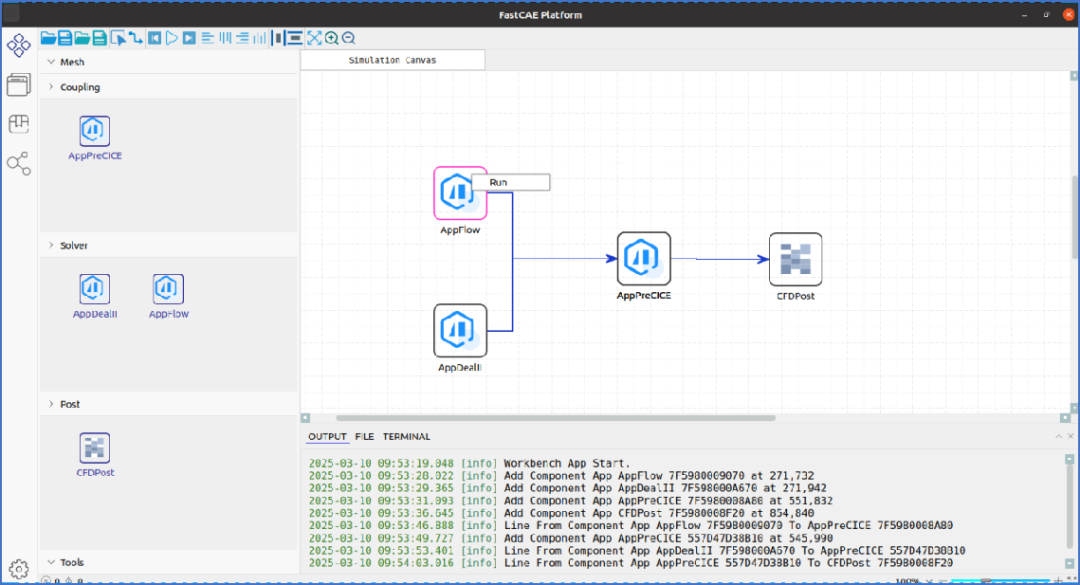
Task: Open settings via the gear icon
Action: tap(19, 569)
